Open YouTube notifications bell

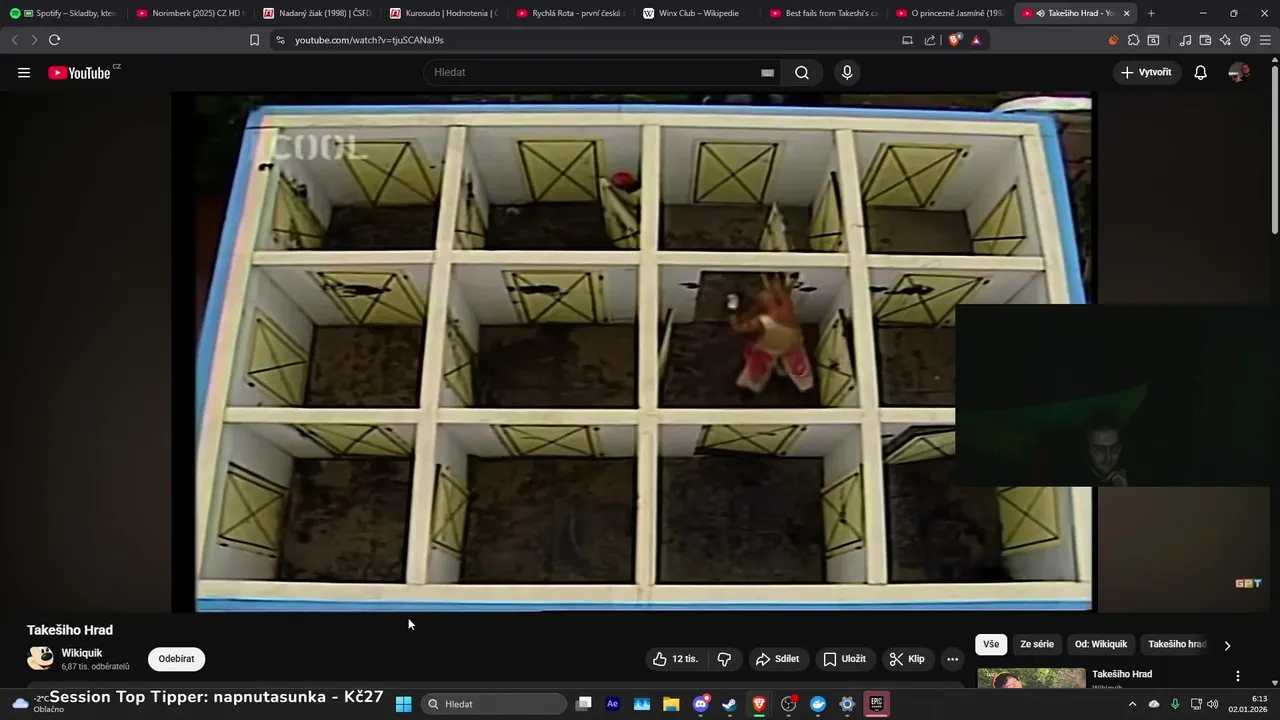click(x=1200, y=72)
